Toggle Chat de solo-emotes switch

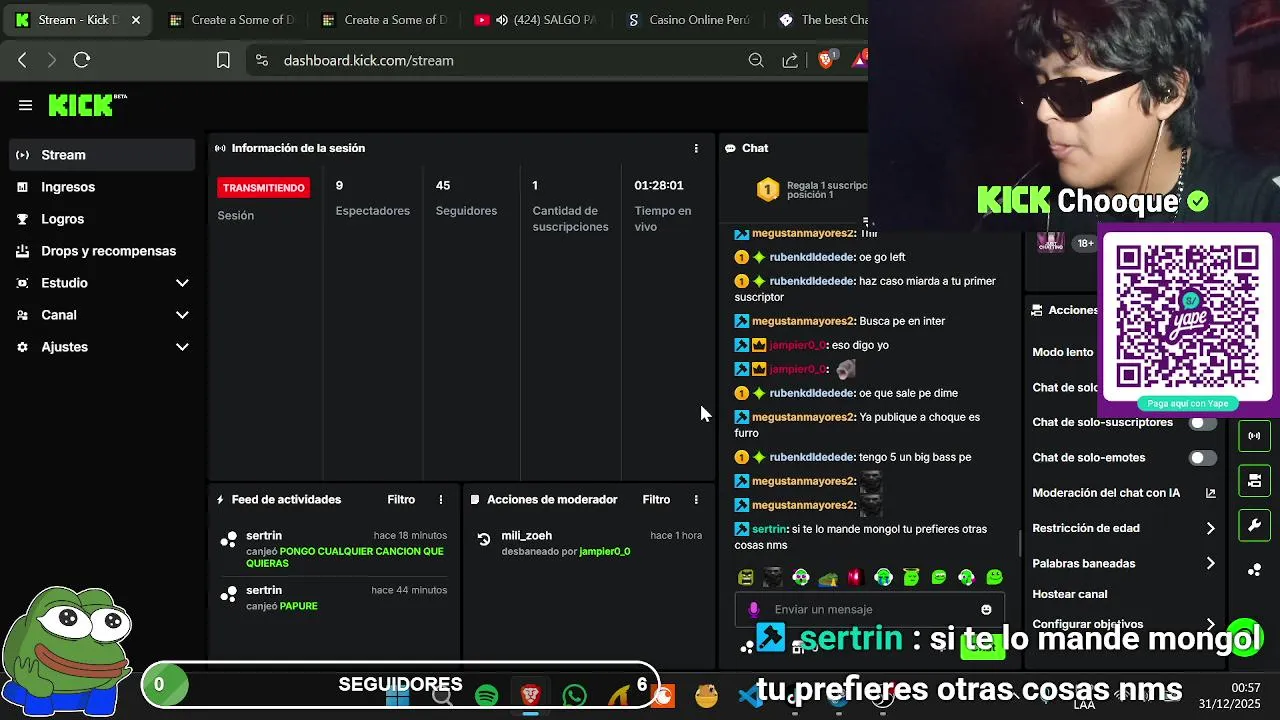click(x=1203, y=457)
